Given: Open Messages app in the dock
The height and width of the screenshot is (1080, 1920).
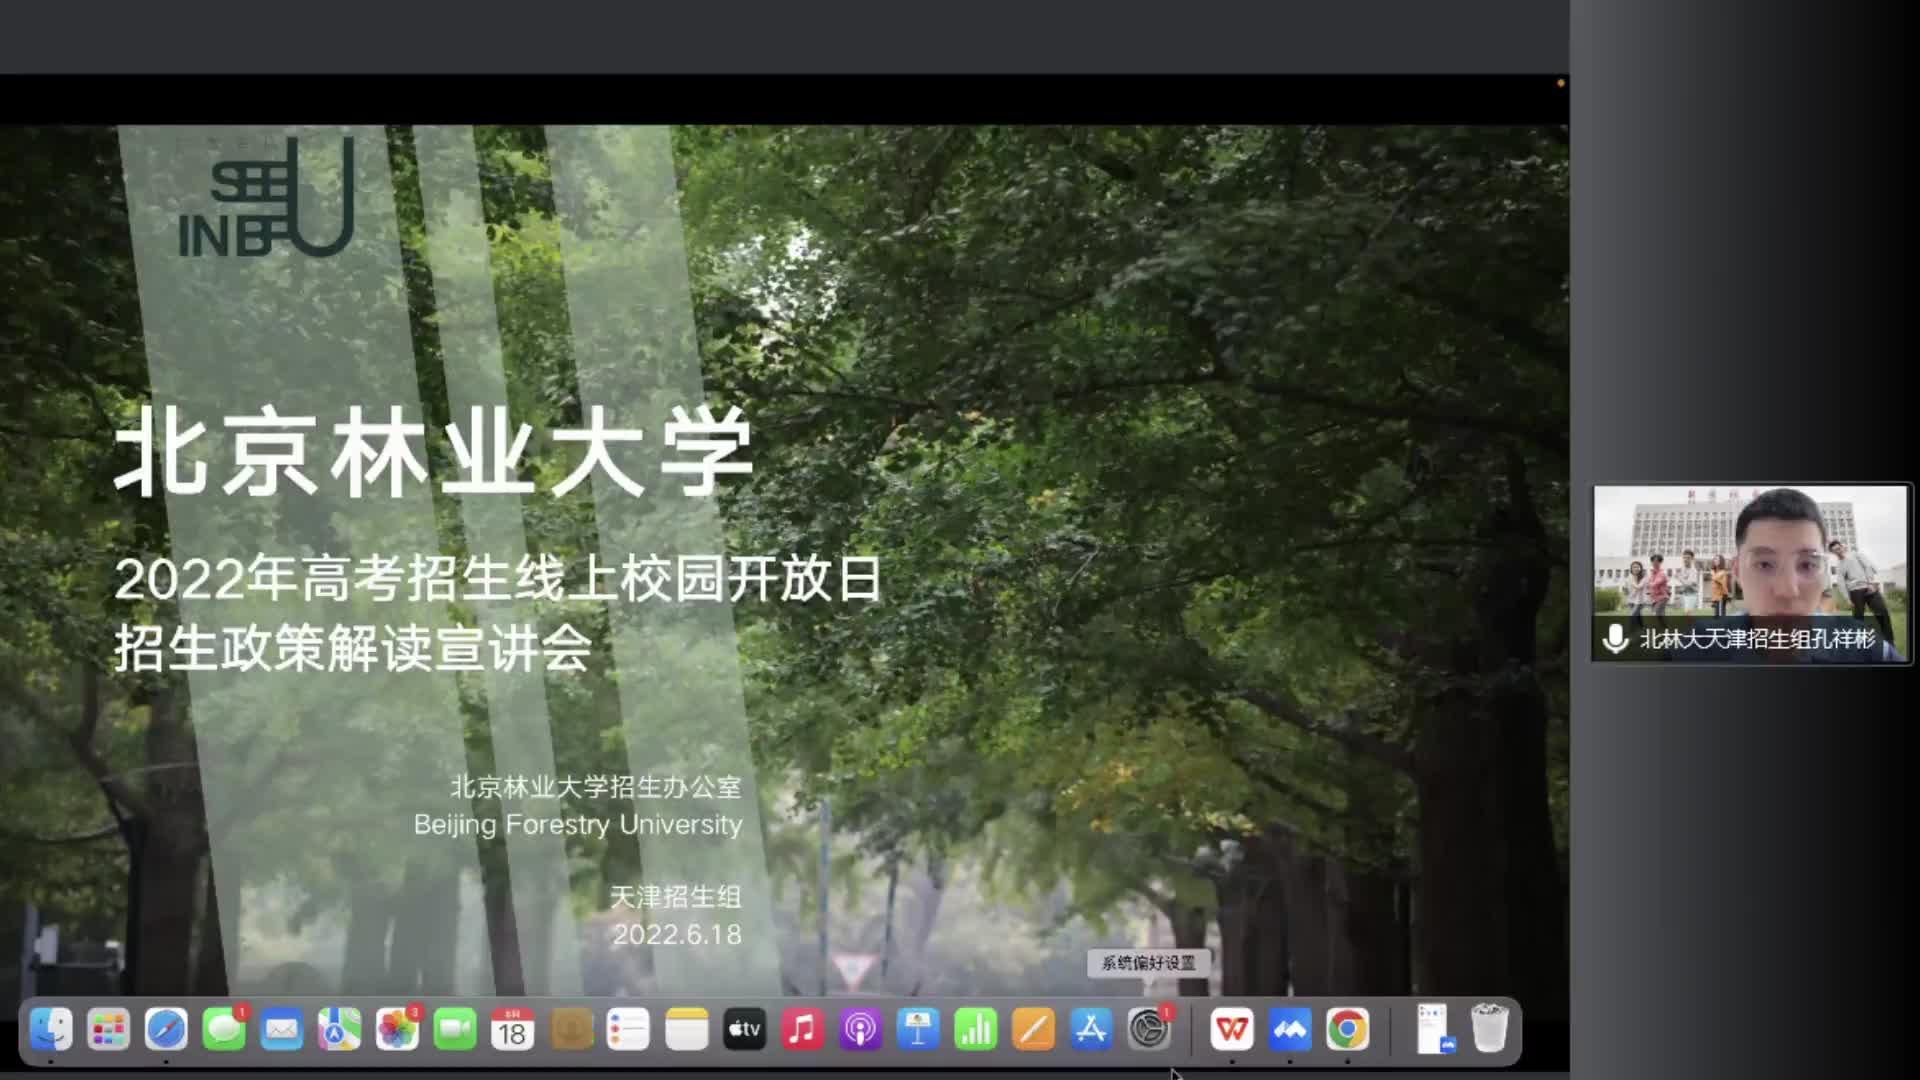Looking at the screenshot, I should (224, 1029).
